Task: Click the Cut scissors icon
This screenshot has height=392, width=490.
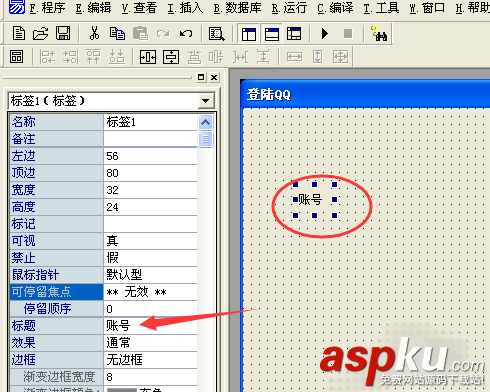Action: pos(94,33)
